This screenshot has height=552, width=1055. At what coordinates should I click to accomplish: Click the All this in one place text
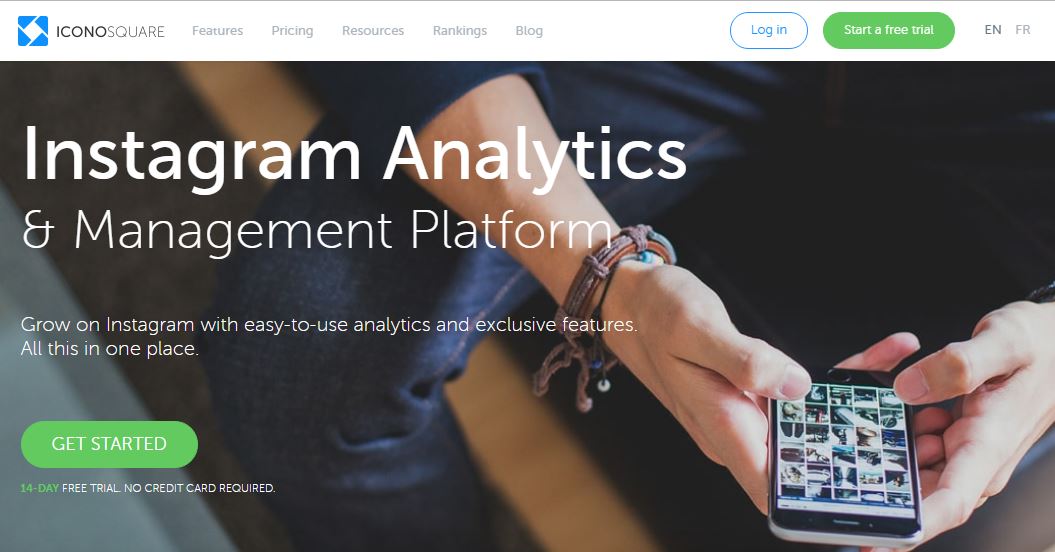click(110, 349)
